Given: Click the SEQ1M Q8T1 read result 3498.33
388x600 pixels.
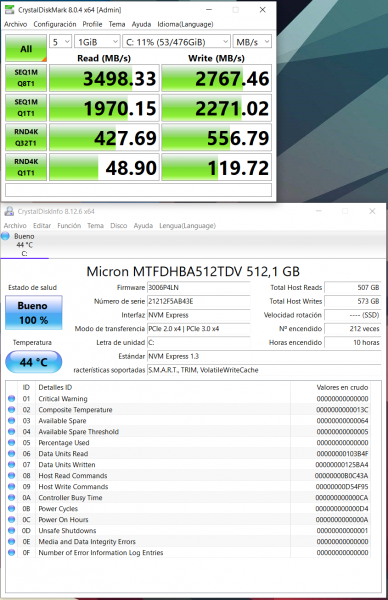Looking at the screenshot, I should tap(104, 78).
